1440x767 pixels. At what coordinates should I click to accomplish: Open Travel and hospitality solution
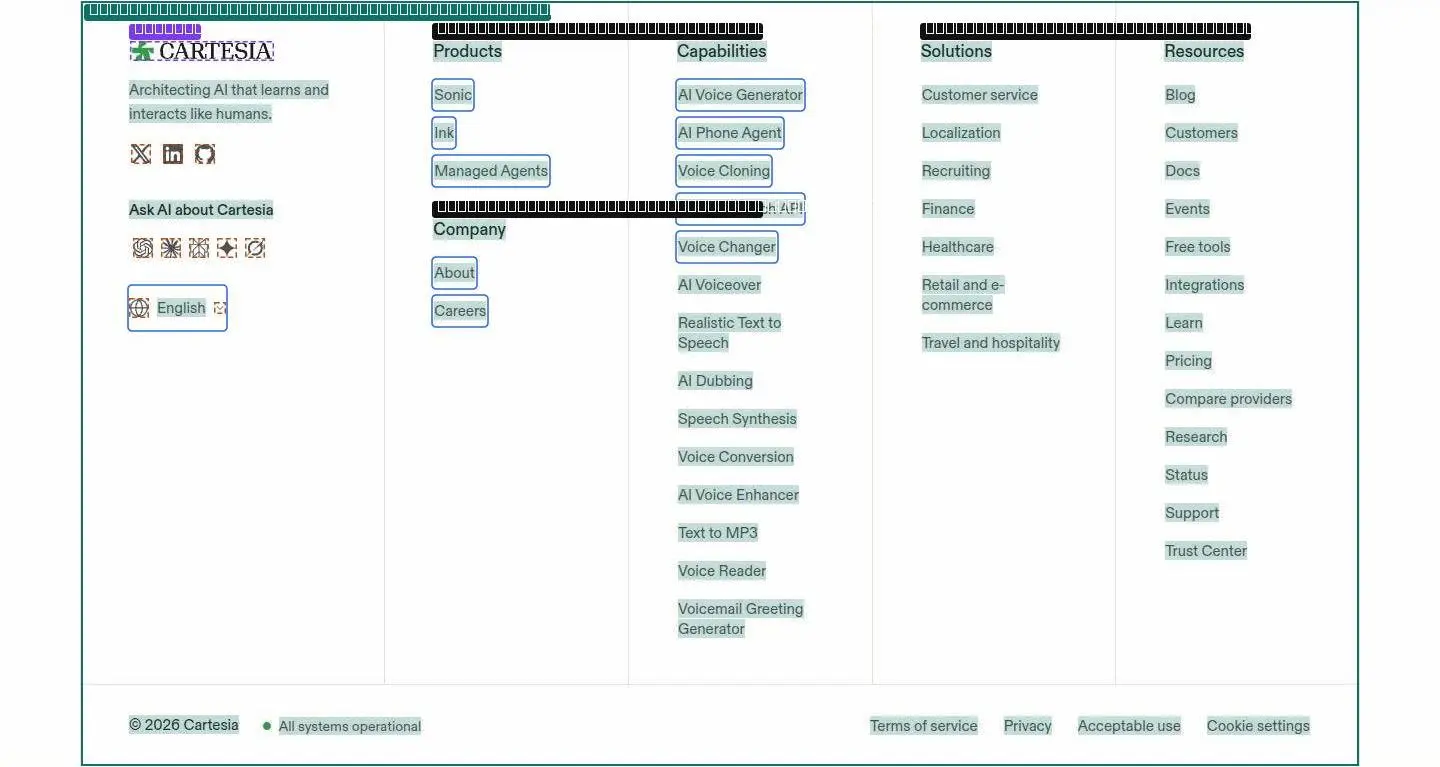(991, 343)
